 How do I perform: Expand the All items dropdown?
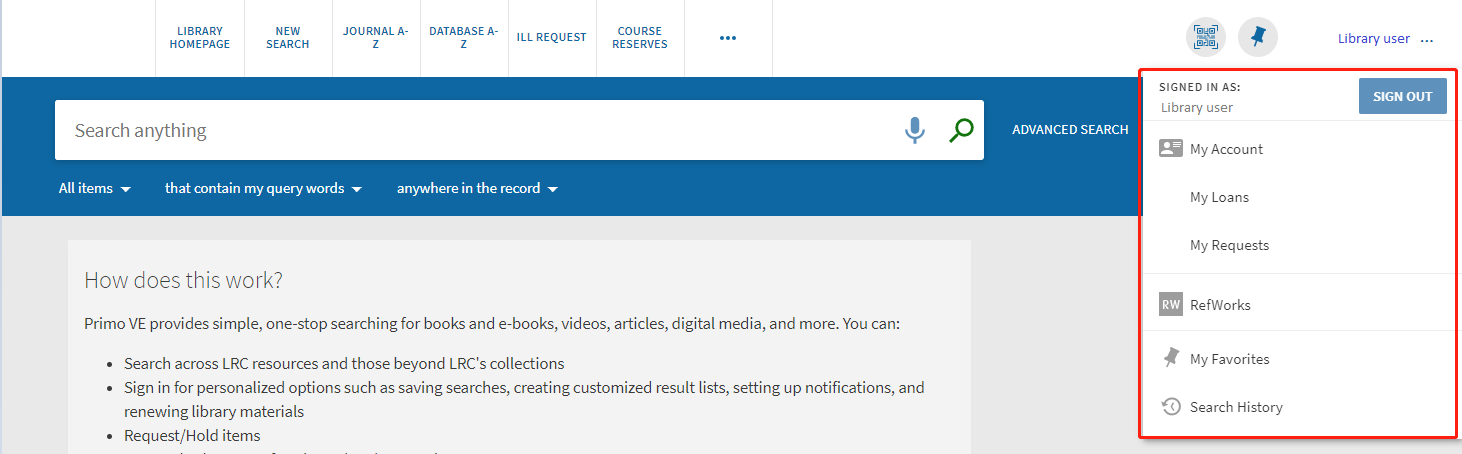(x=95, y=188)
